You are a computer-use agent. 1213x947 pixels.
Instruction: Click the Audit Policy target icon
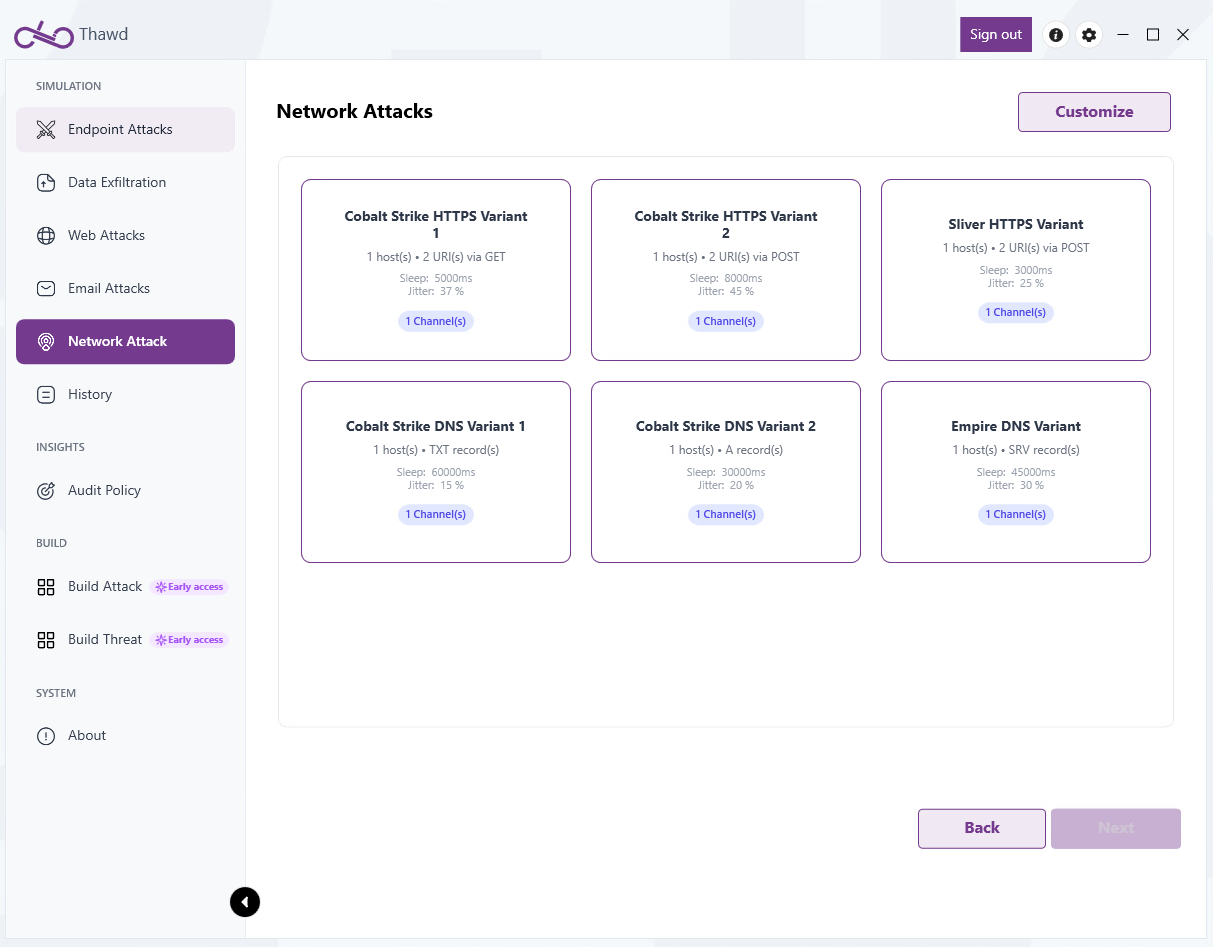[x=46, y=491]
